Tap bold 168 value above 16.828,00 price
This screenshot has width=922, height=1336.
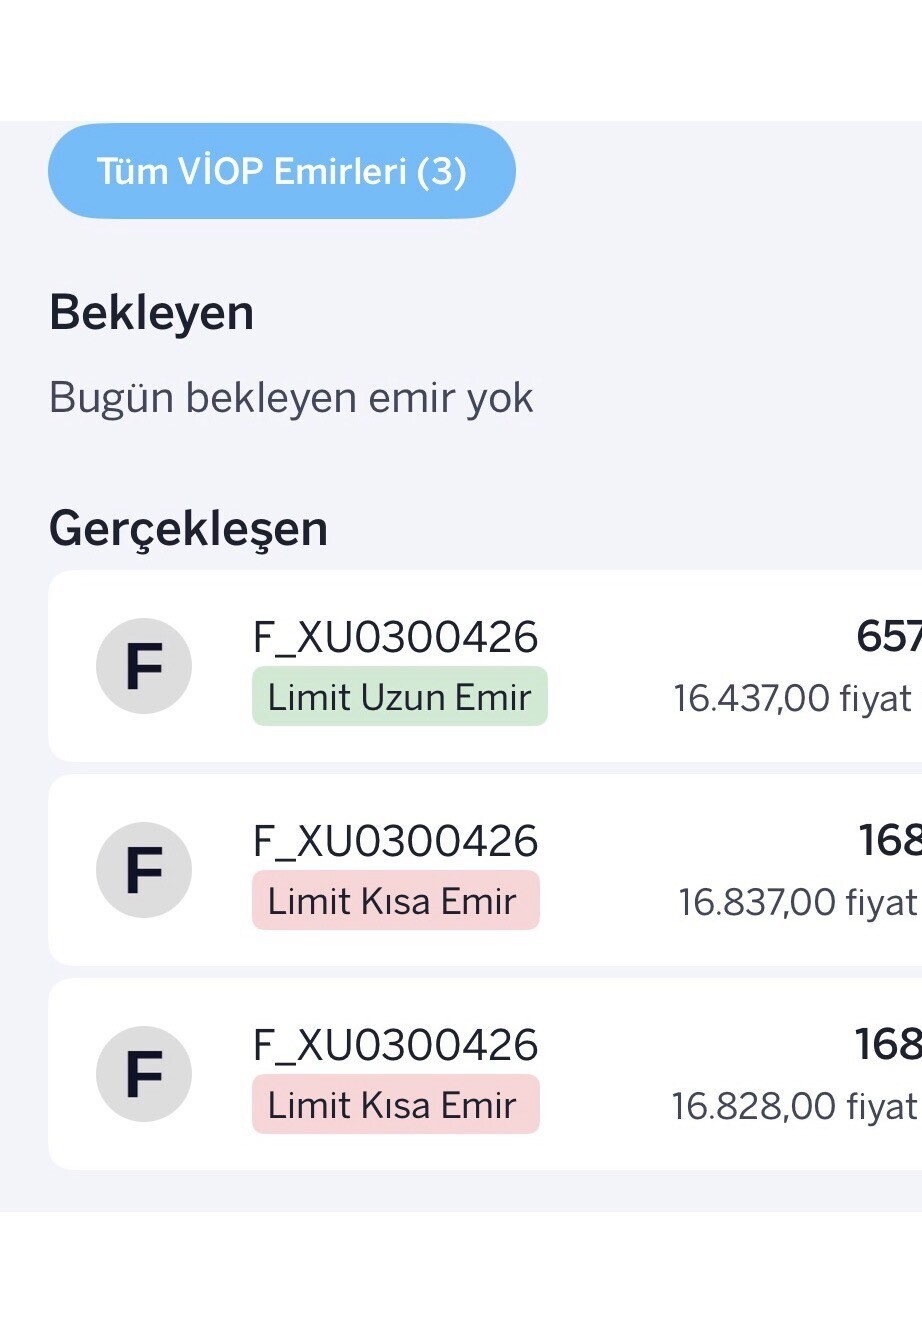point(887,1045)
